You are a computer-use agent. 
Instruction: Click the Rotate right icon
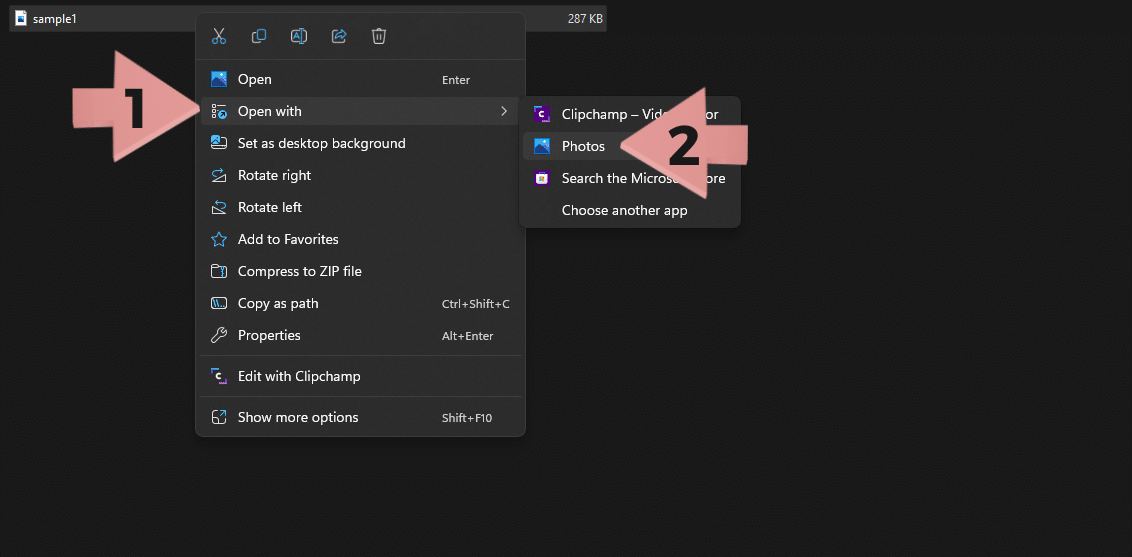tap(219, 175)
